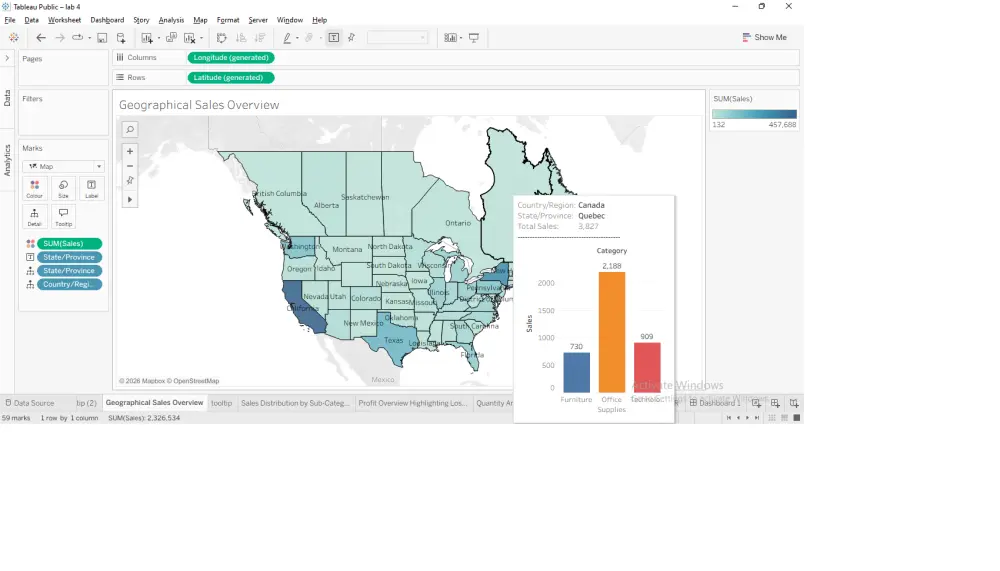The width and height of the screenshot is (1000, 571).
Task: Expand the map tools arrow flyout
Action: (x=130, y=200)
